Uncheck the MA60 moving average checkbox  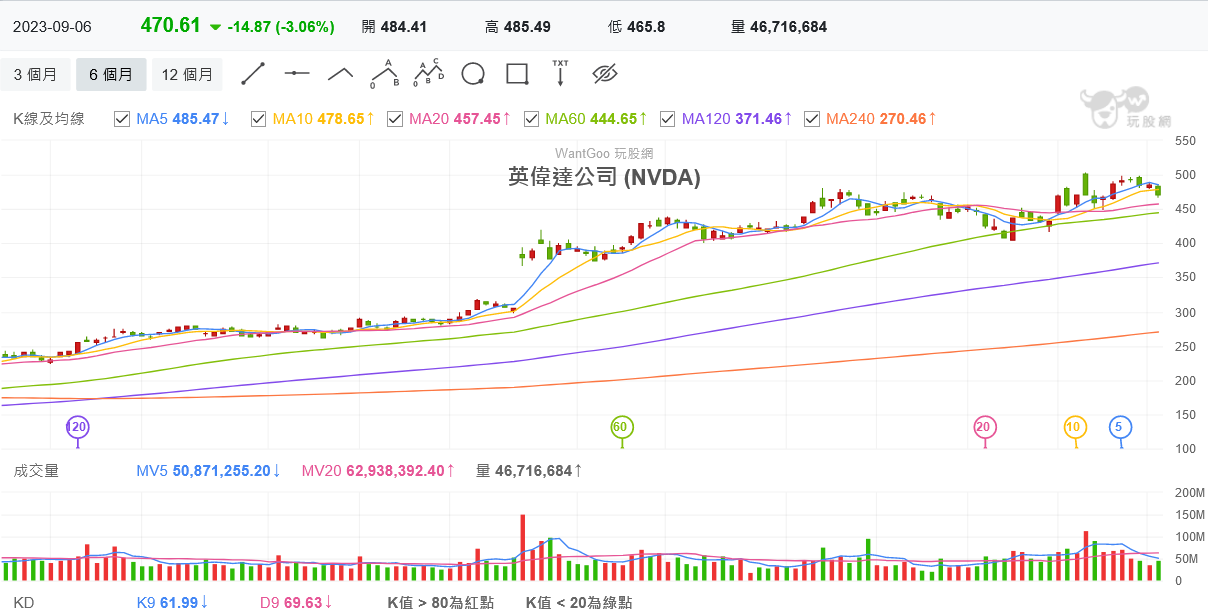[531, 119]
